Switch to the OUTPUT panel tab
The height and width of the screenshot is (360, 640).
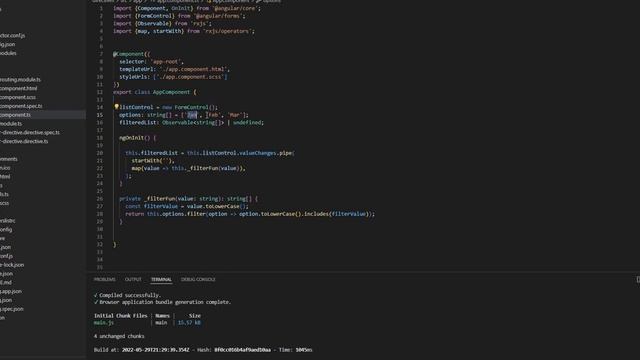(x=133, y=280)
